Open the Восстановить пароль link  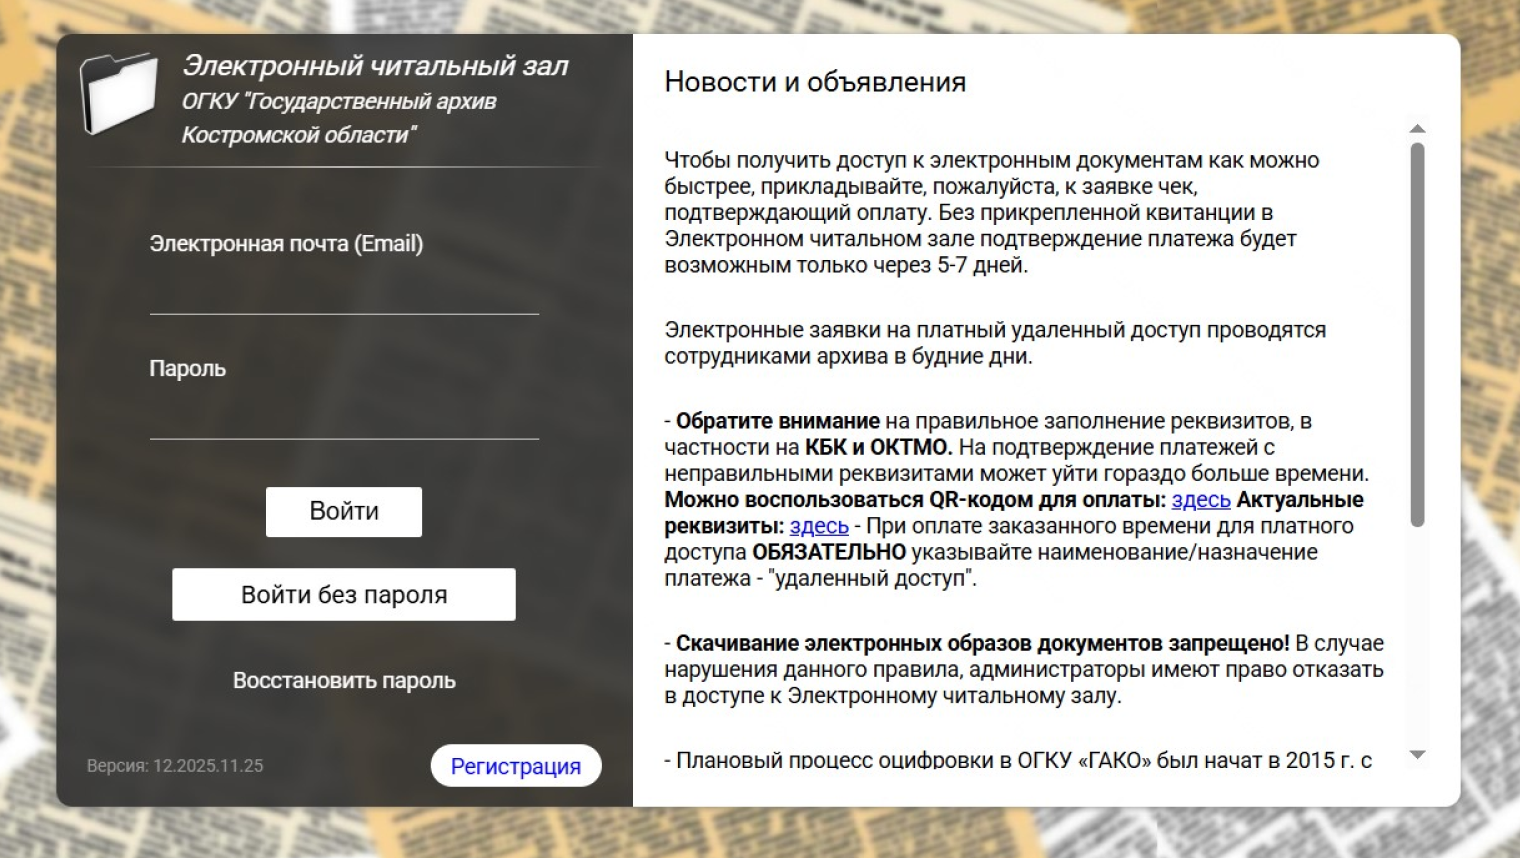(344, 681)
